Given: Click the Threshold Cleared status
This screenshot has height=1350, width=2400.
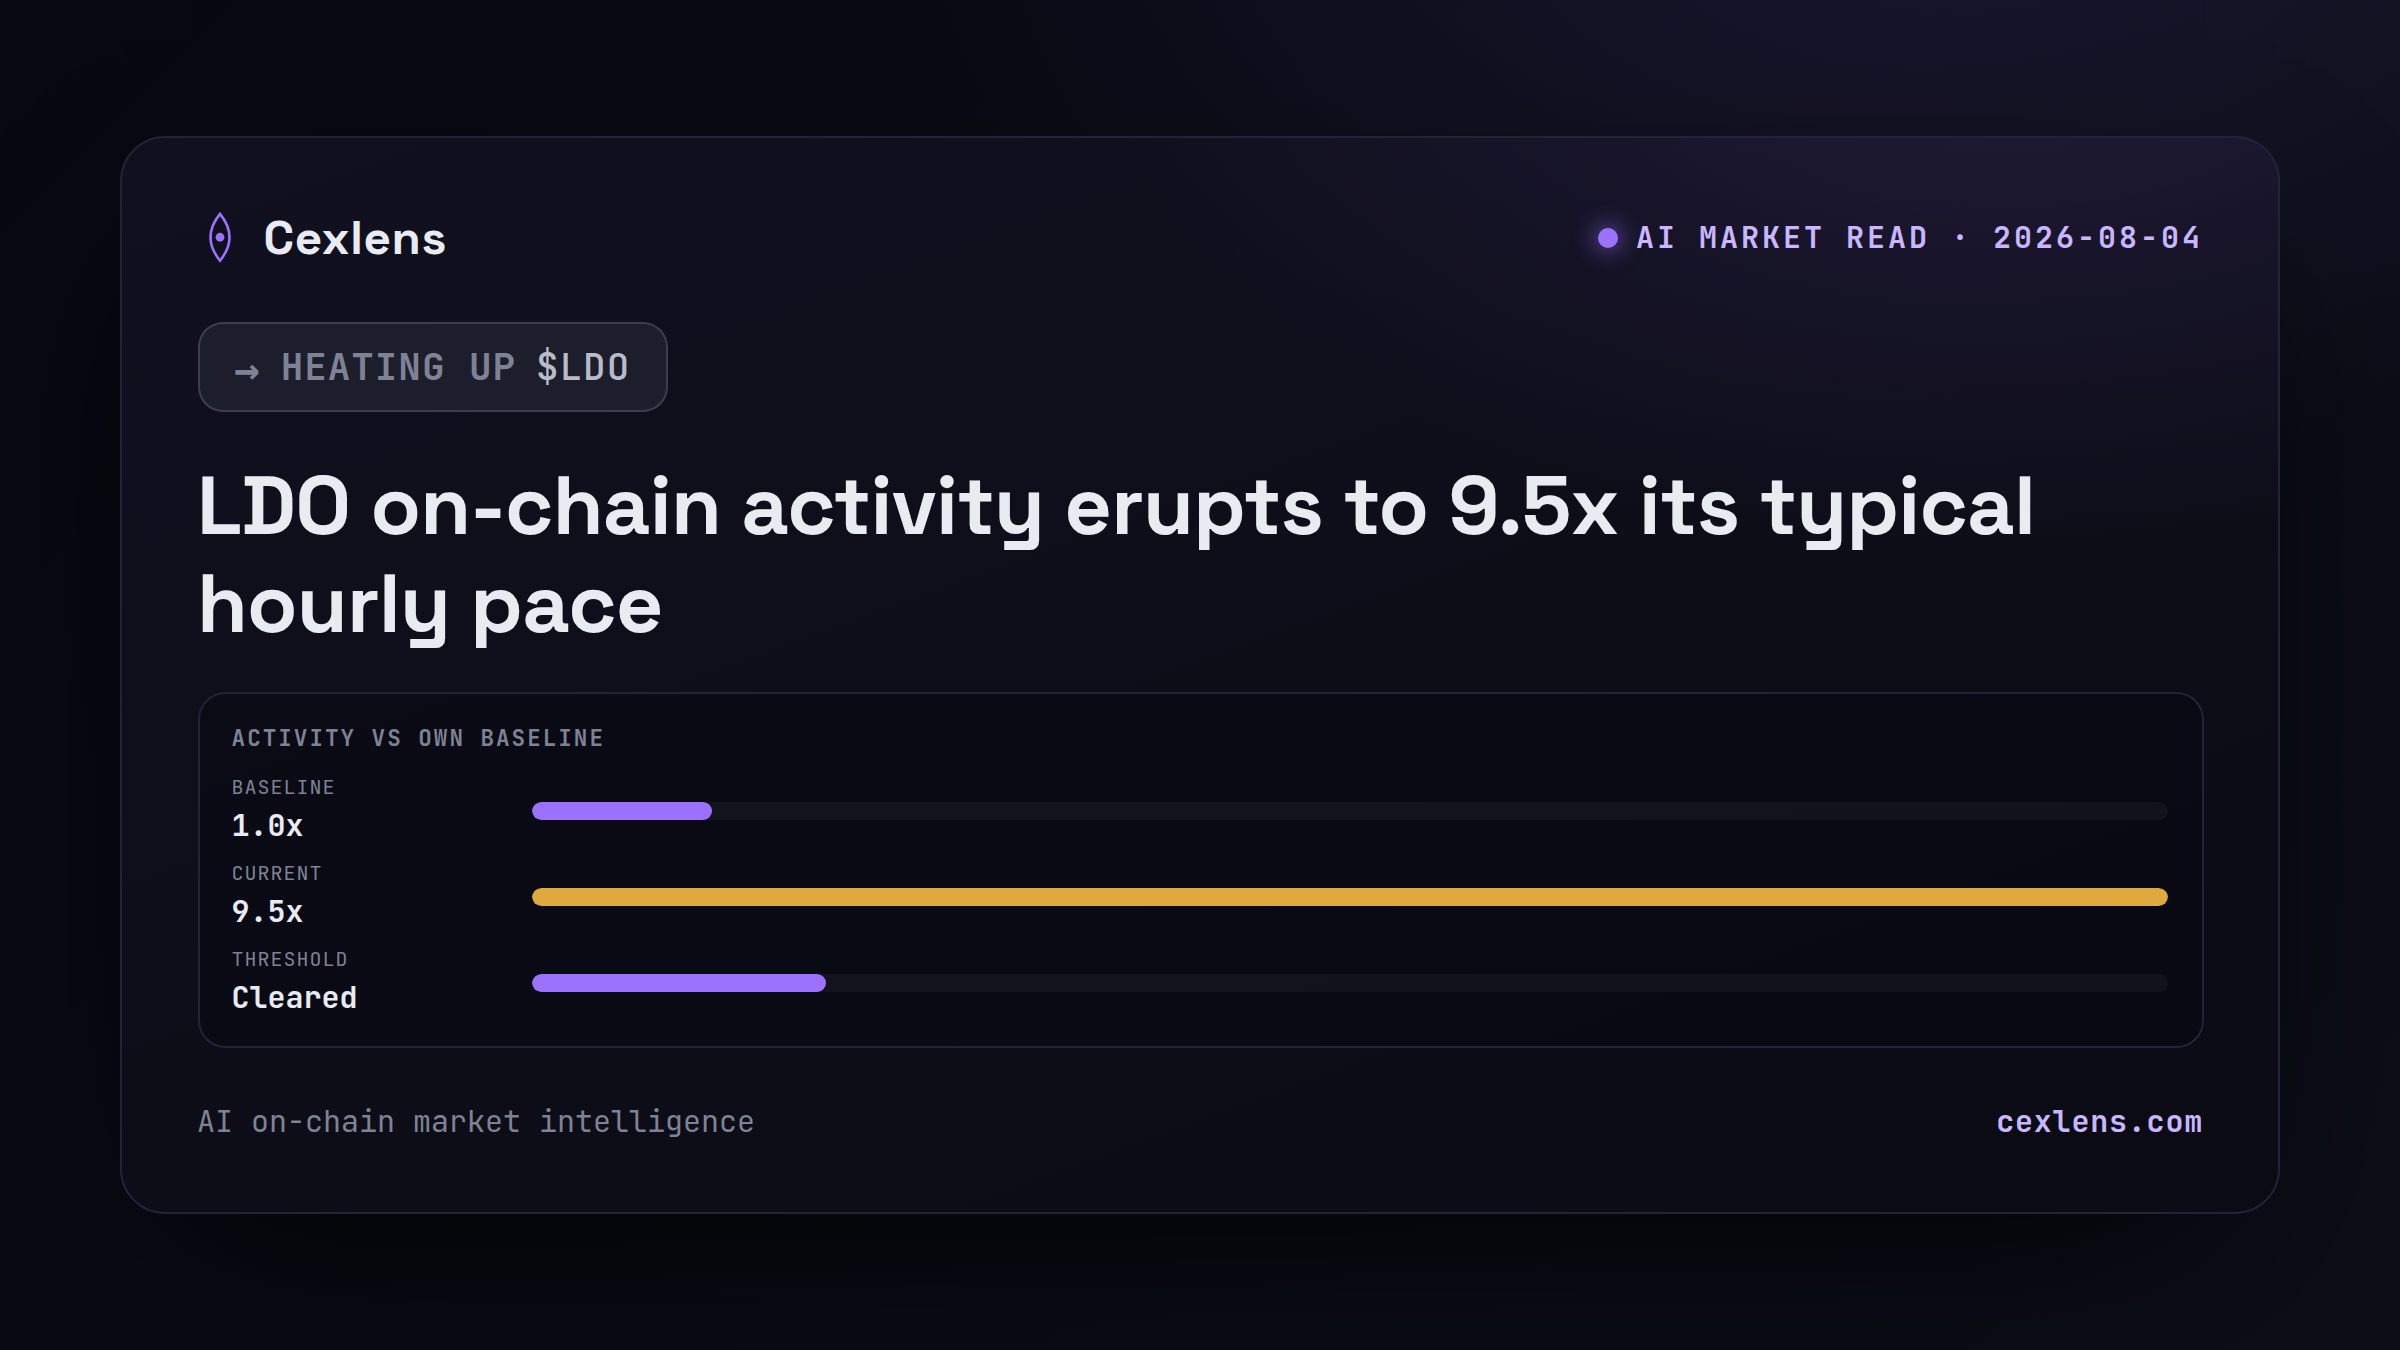Looking at the screenshot, I should pyautogui.click(x=294, y=998).
